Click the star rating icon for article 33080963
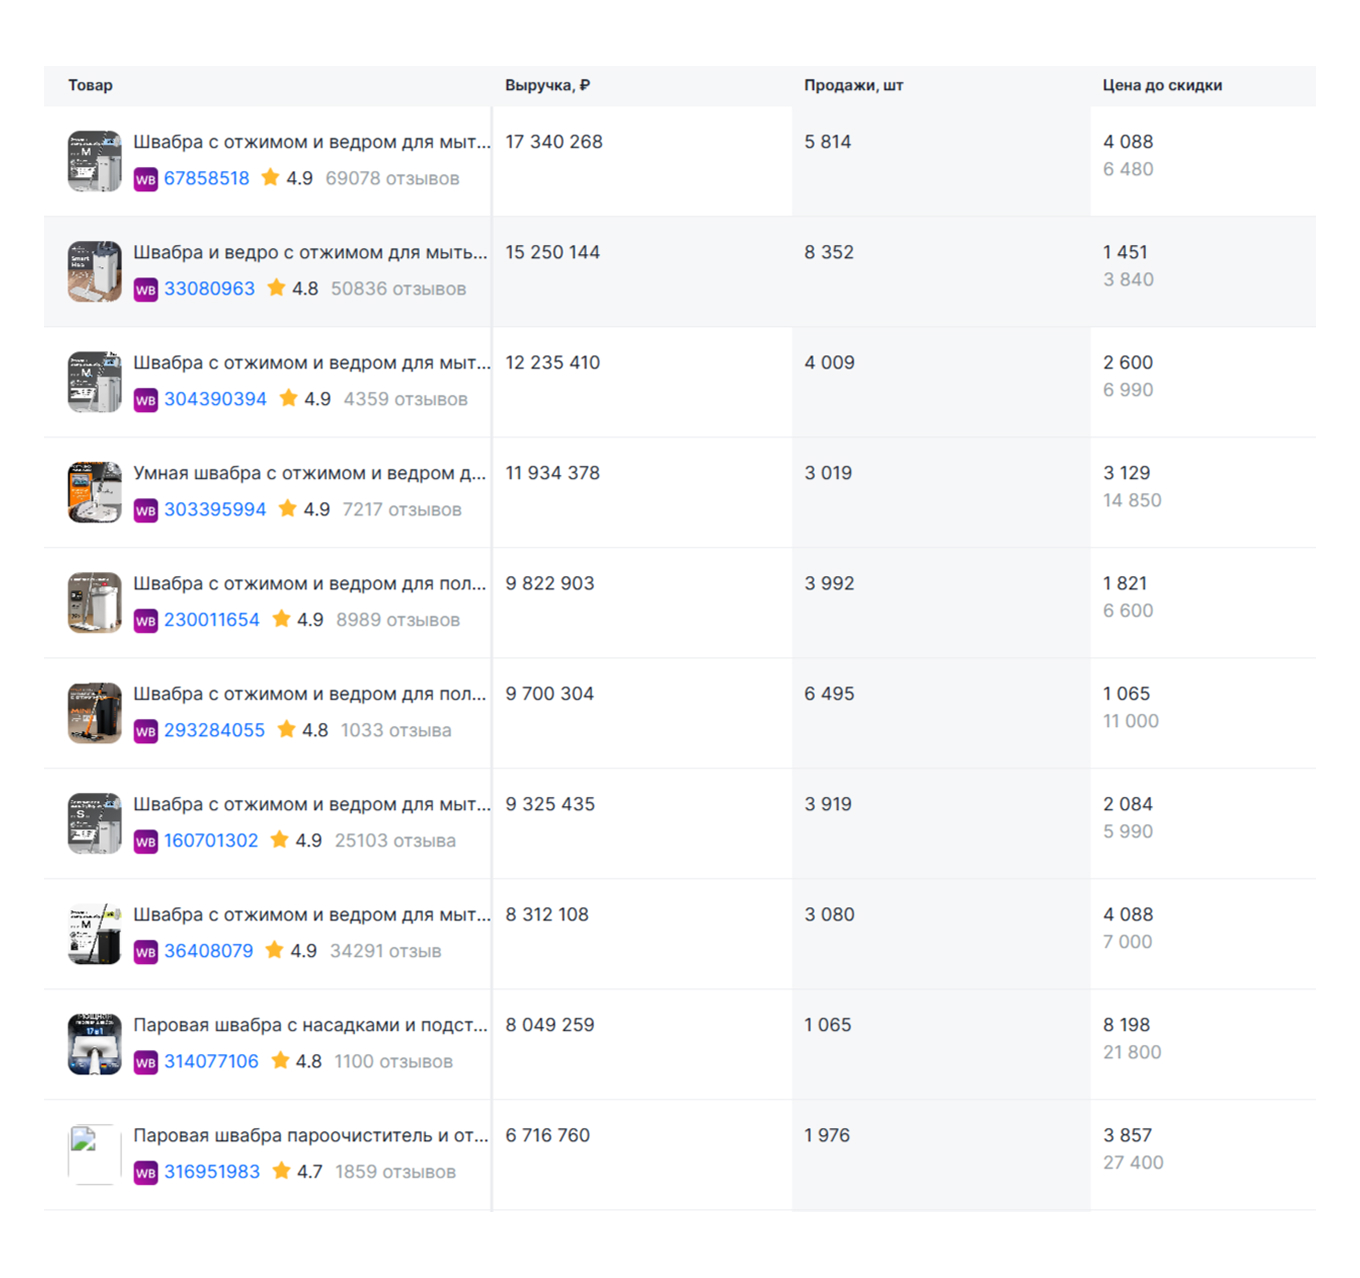Viewport: 1360px width, 1278px height. 276,289
